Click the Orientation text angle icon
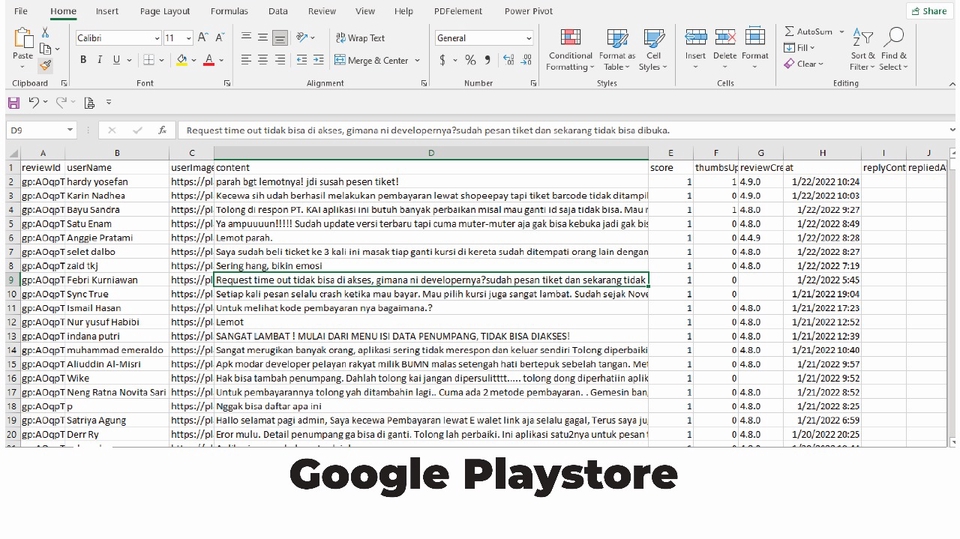Viewport: 960px width, 539px height. click(x=302, y=38)
